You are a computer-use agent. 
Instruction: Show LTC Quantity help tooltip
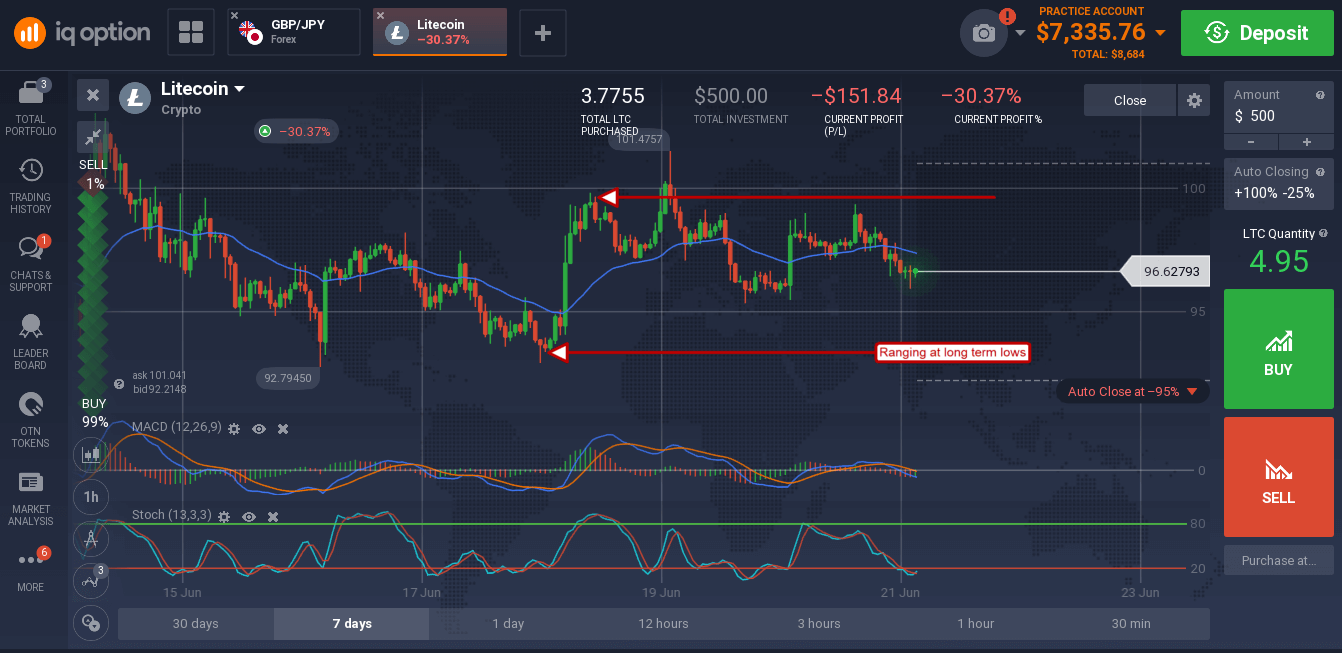[1323, 233]
